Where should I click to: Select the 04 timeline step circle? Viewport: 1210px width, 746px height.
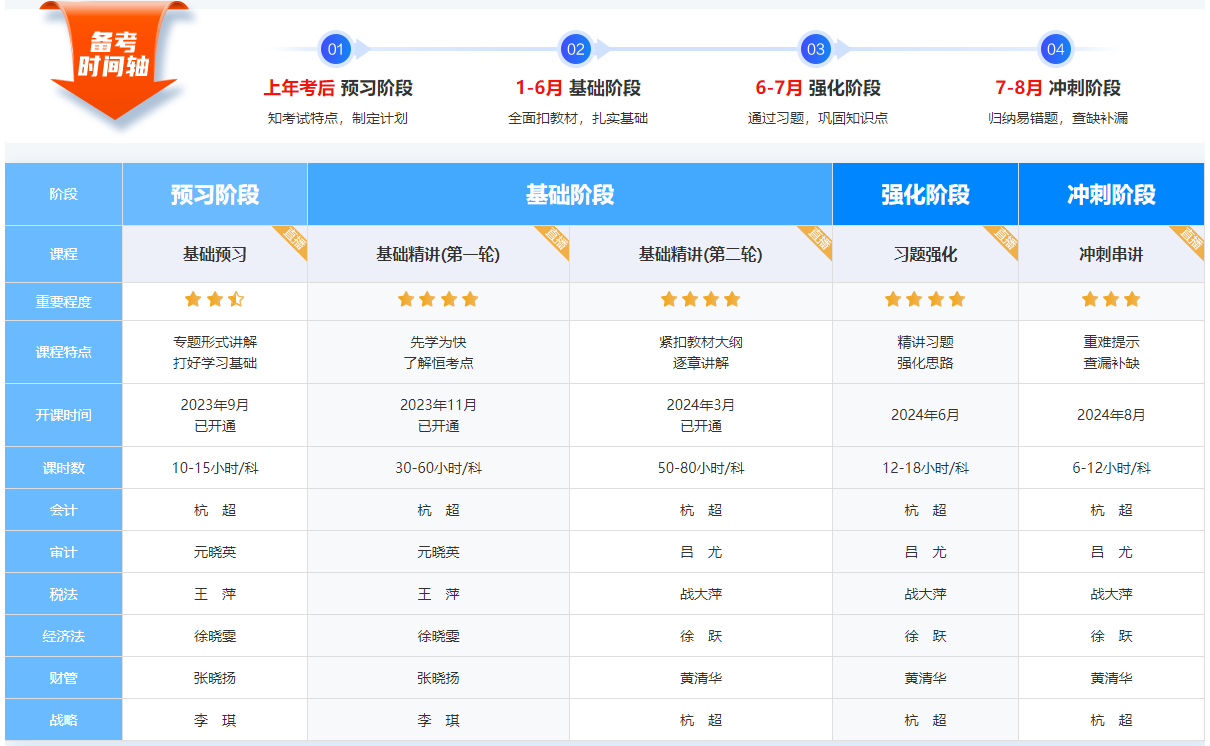click(1055, 49)
